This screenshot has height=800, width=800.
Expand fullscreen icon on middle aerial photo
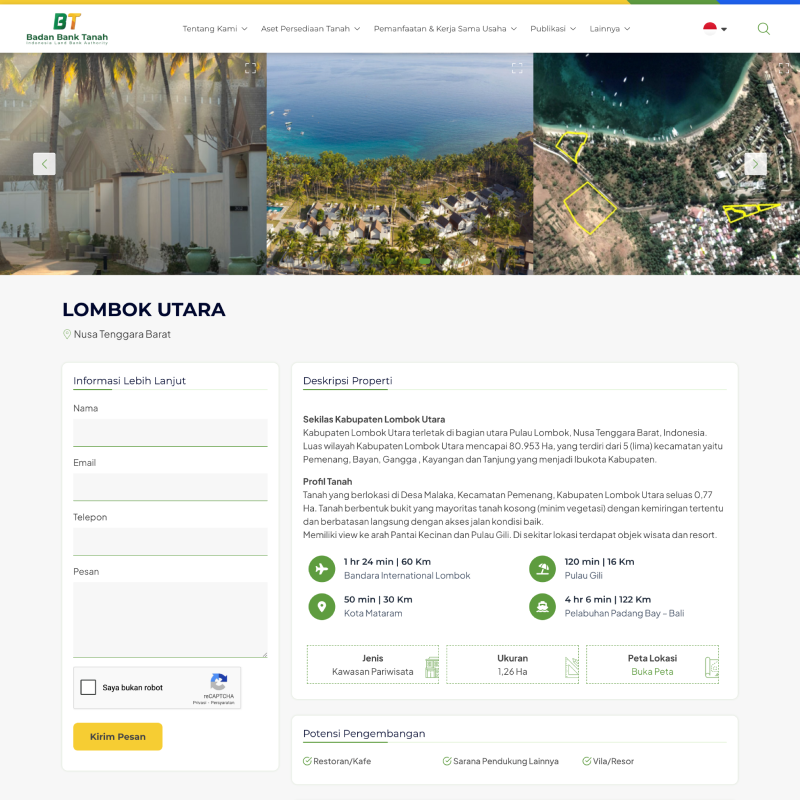[x=517, y=68]
